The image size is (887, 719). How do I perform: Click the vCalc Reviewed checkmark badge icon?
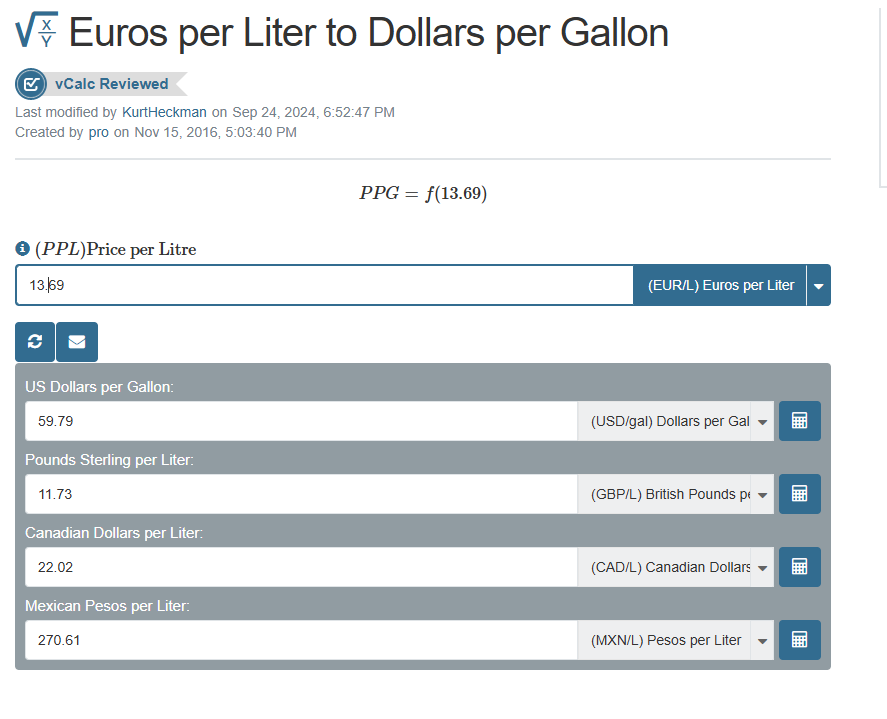31,84
